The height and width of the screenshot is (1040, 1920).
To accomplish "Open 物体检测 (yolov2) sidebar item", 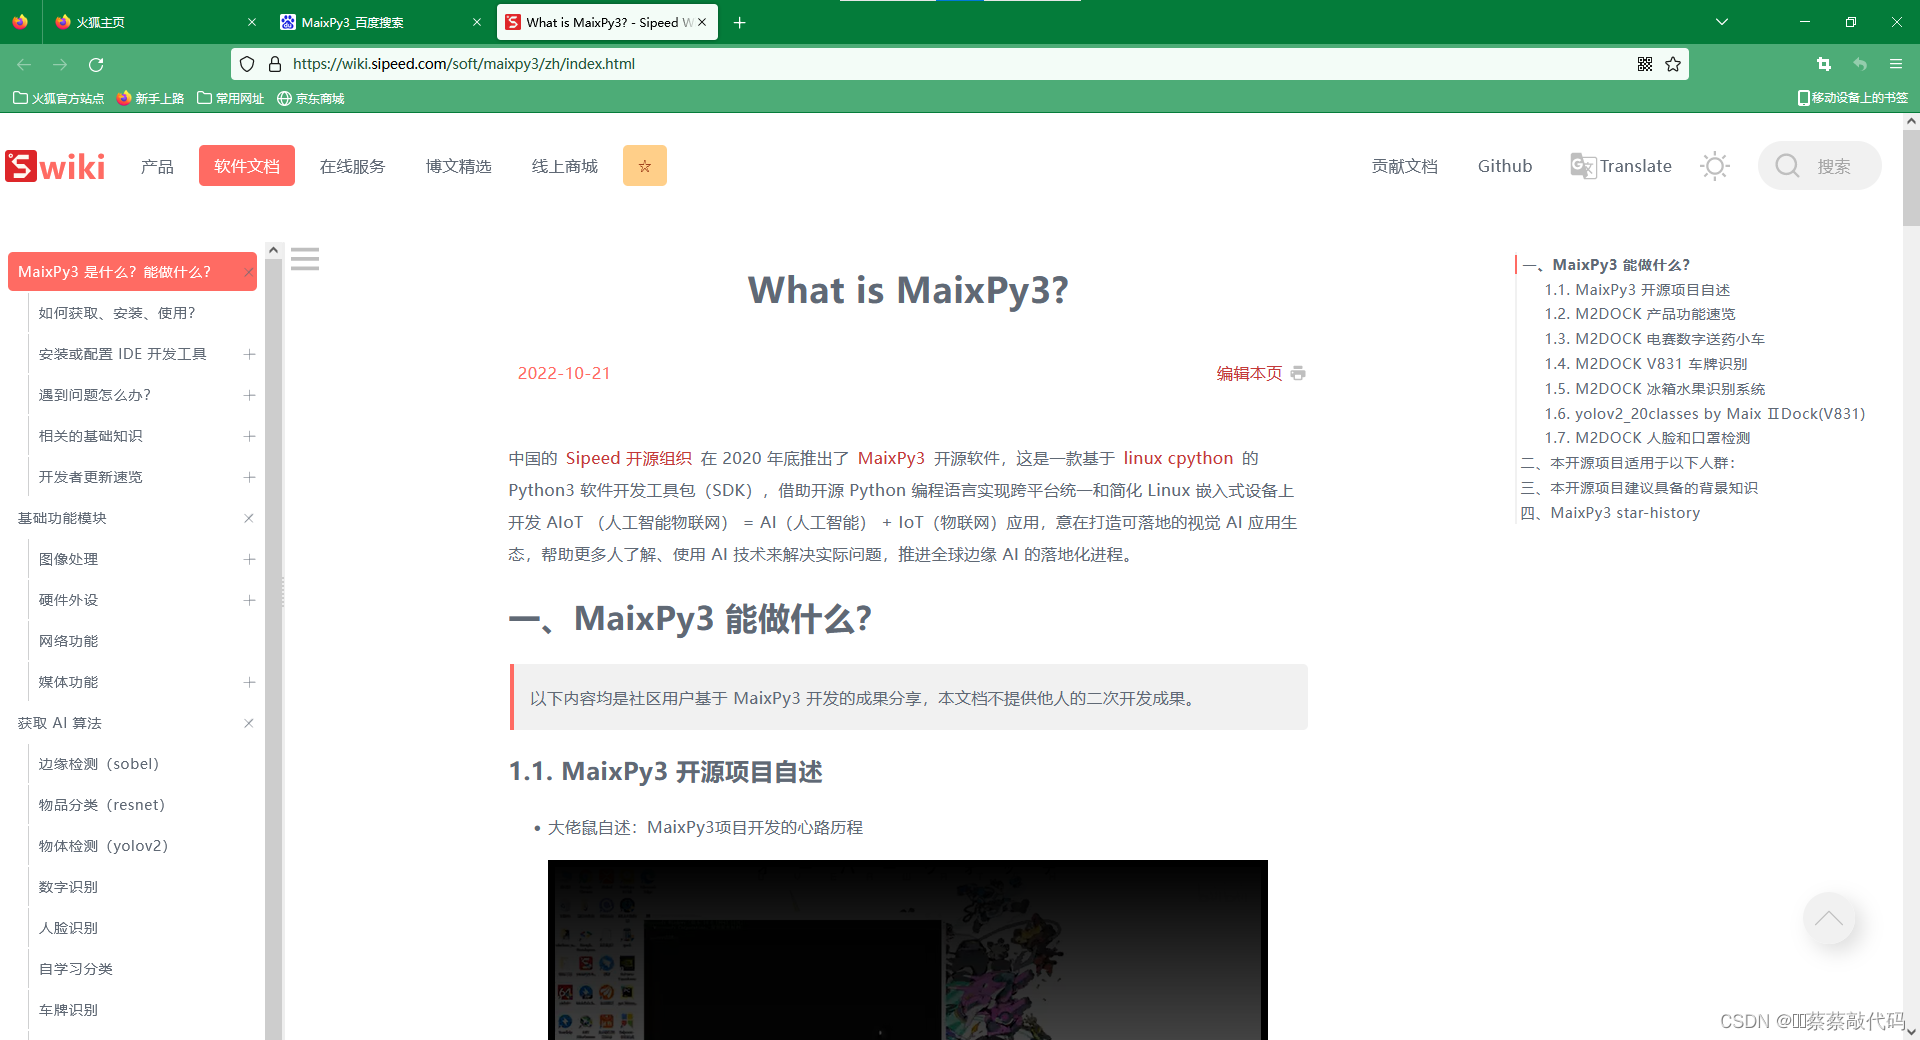I will click(x=103, y=846).
